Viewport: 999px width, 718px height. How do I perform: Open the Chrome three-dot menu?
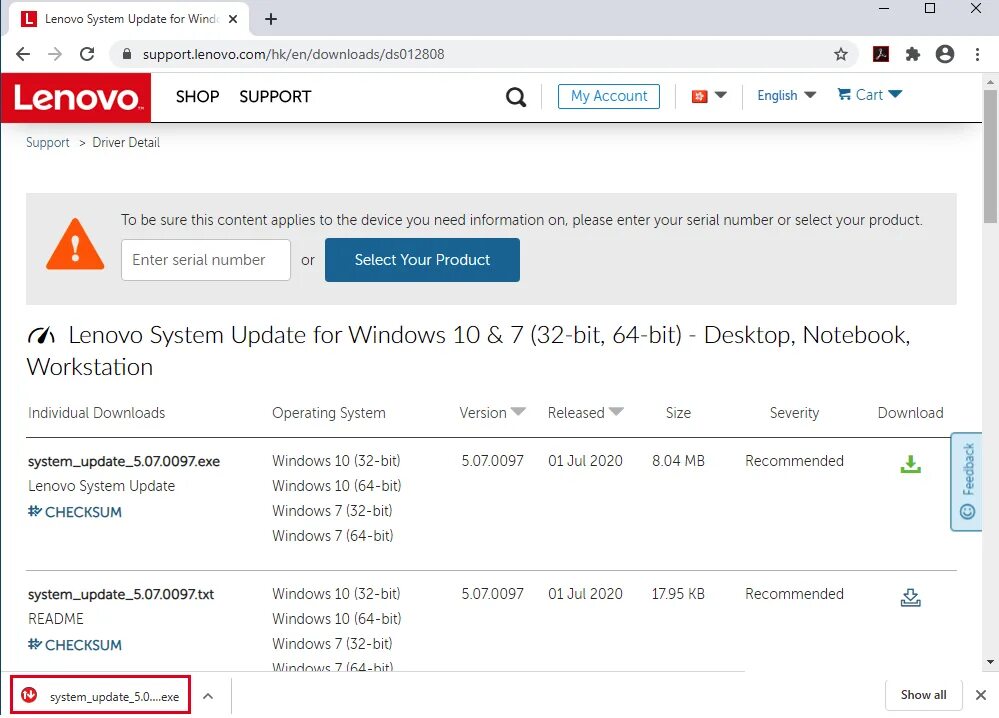click(977, 54)
